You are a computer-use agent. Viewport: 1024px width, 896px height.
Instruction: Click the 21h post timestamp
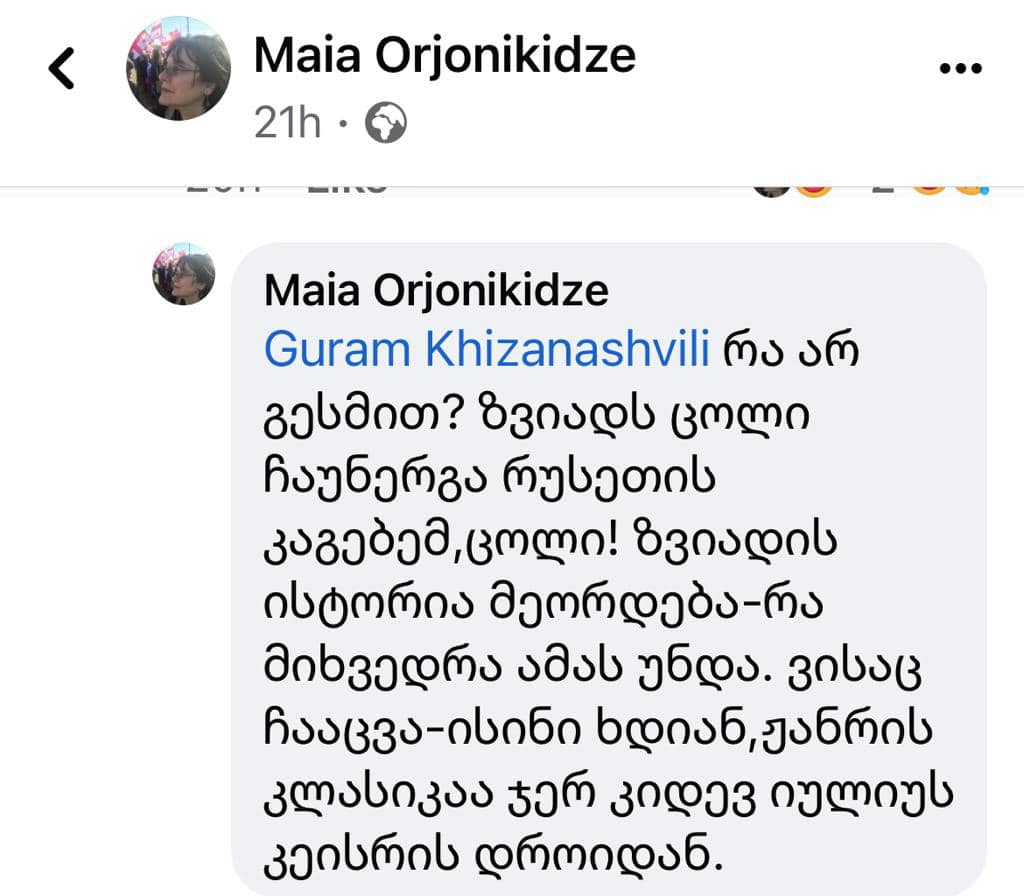coord(287,123)
